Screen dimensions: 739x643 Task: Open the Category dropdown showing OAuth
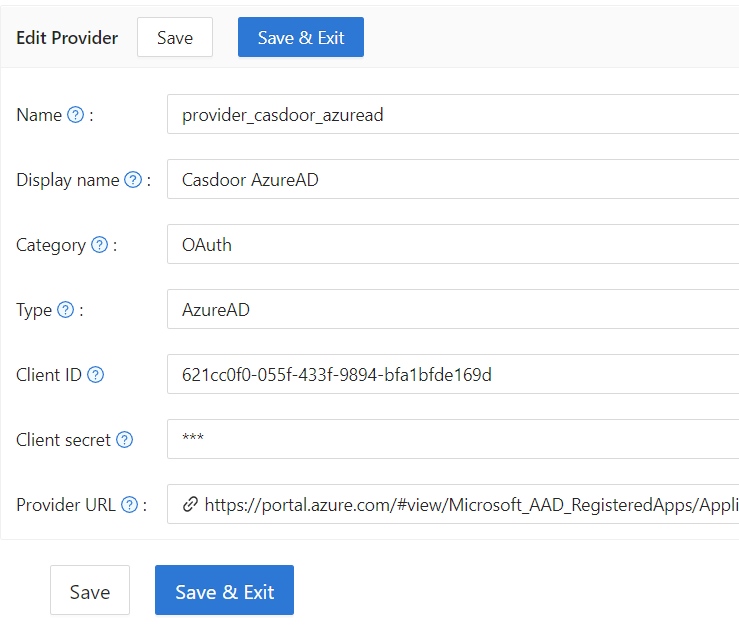click(452, 245)
